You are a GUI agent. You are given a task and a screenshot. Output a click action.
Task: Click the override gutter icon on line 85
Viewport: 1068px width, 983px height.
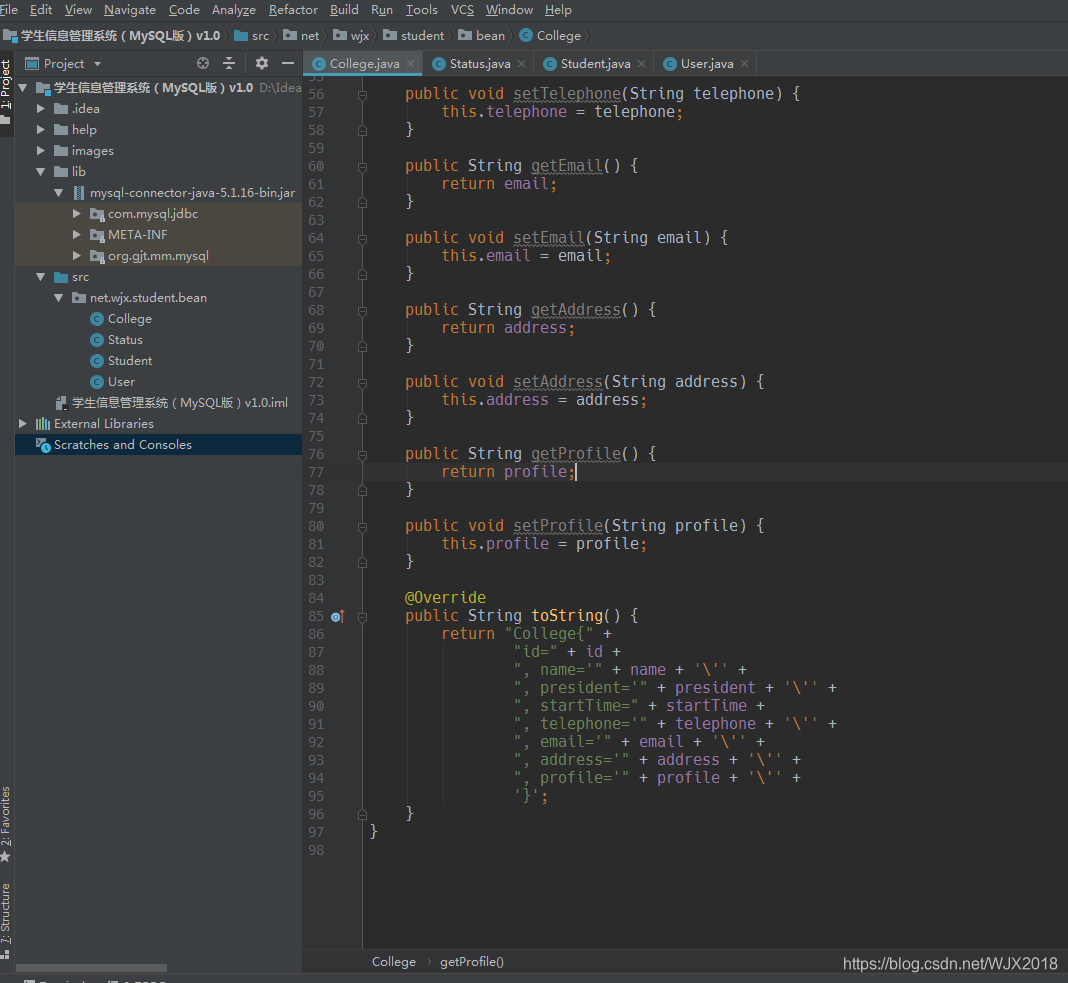tap(338, 617)
